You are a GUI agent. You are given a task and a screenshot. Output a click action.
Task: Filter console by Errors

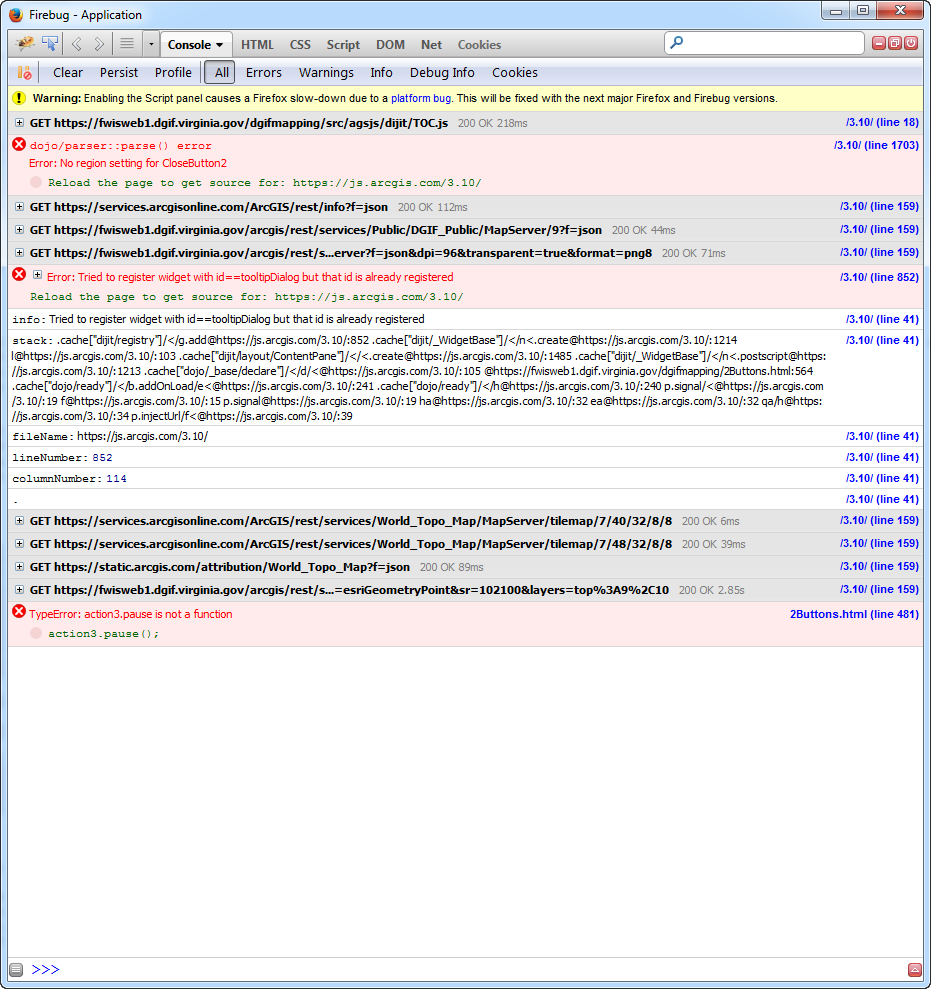264,73
